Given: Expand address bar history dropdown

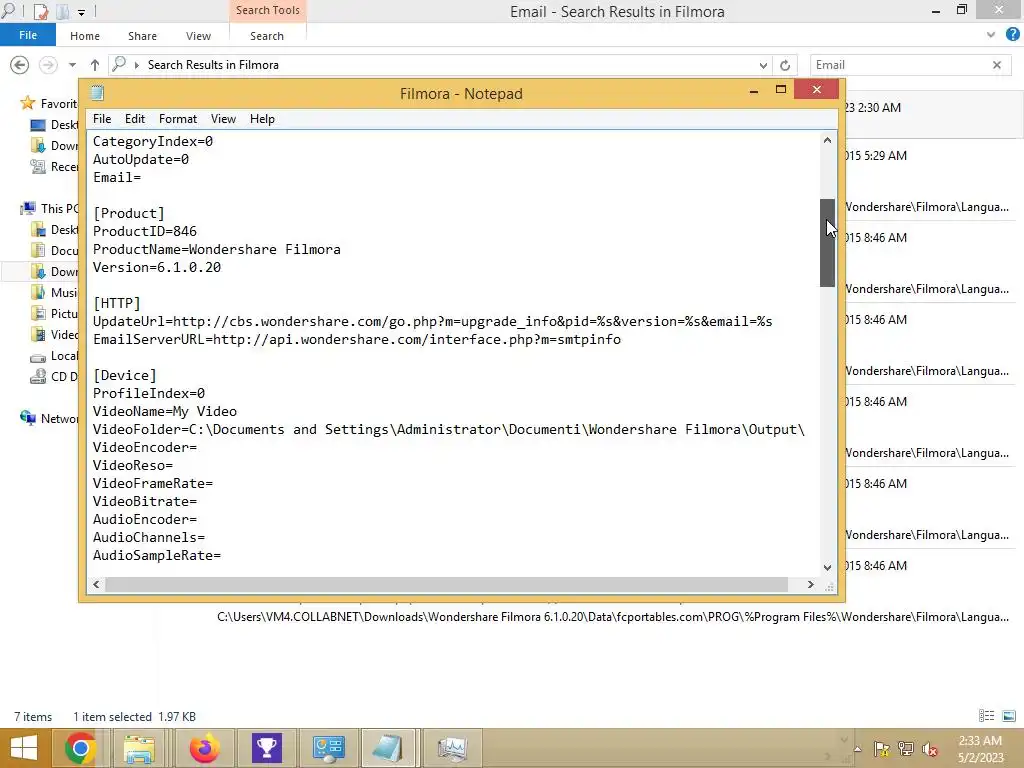Looking at the screenshot, I should [763, 65].
